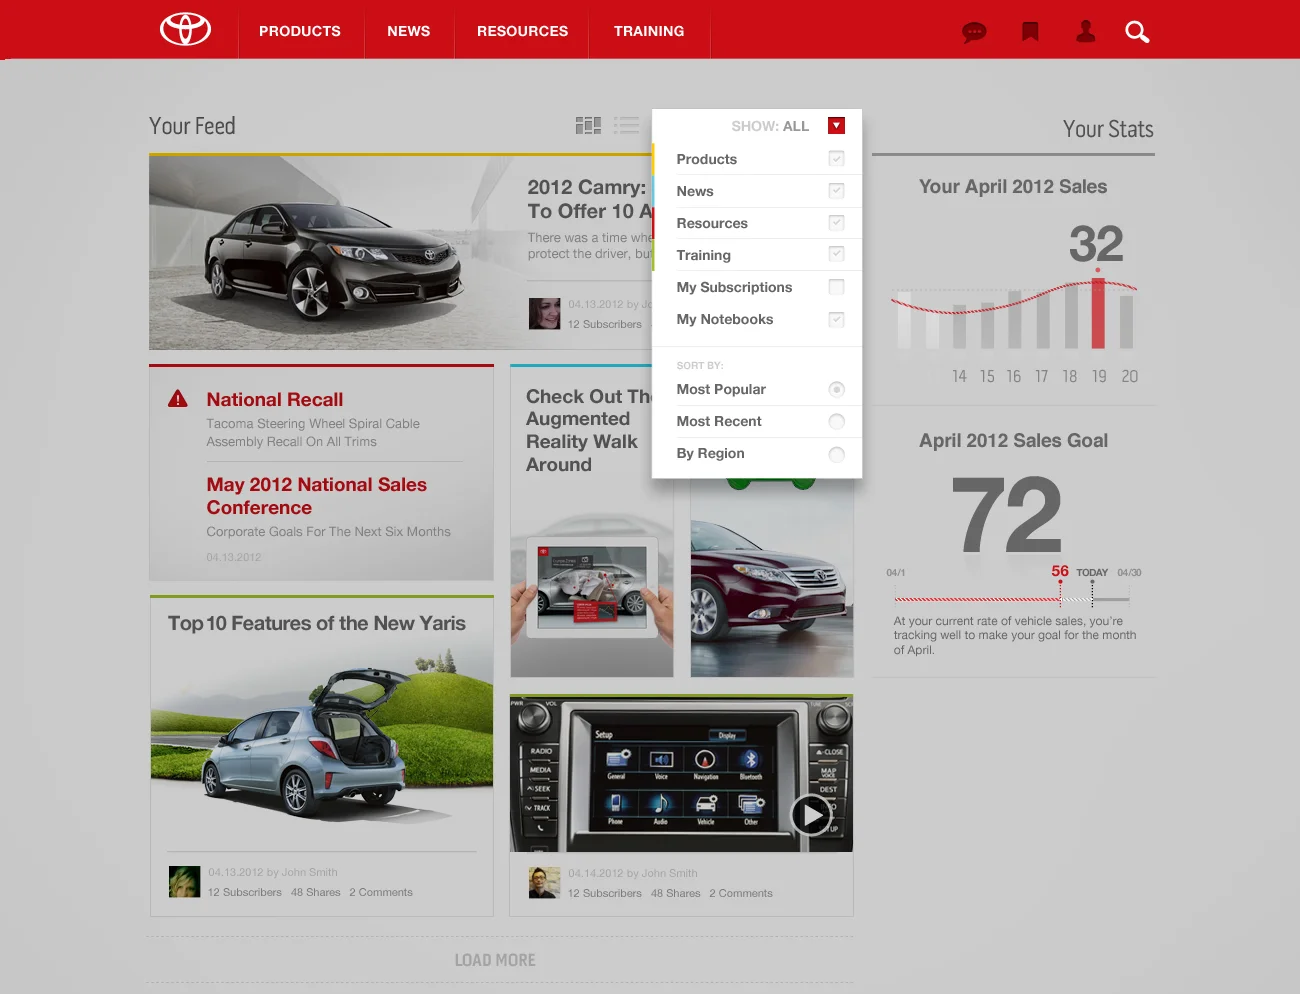
Task: Click Corporate Goals For Next Six Months
Action: pos(328,532)
